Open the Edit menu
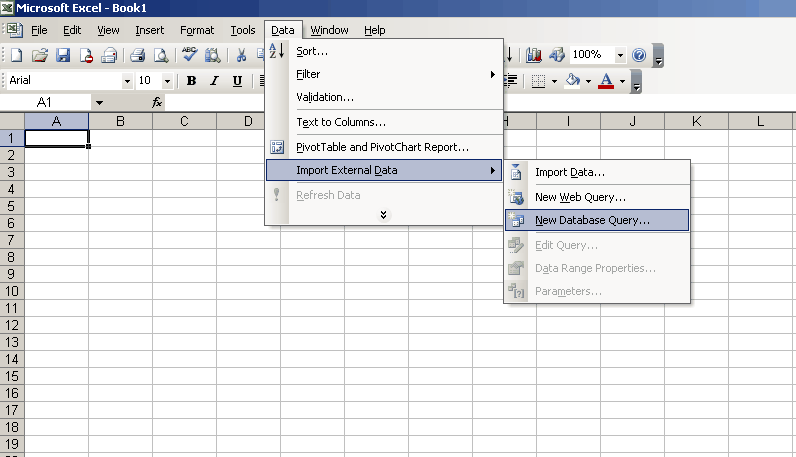Viewport: 796px width, 457px height. (x=72, y=30)
